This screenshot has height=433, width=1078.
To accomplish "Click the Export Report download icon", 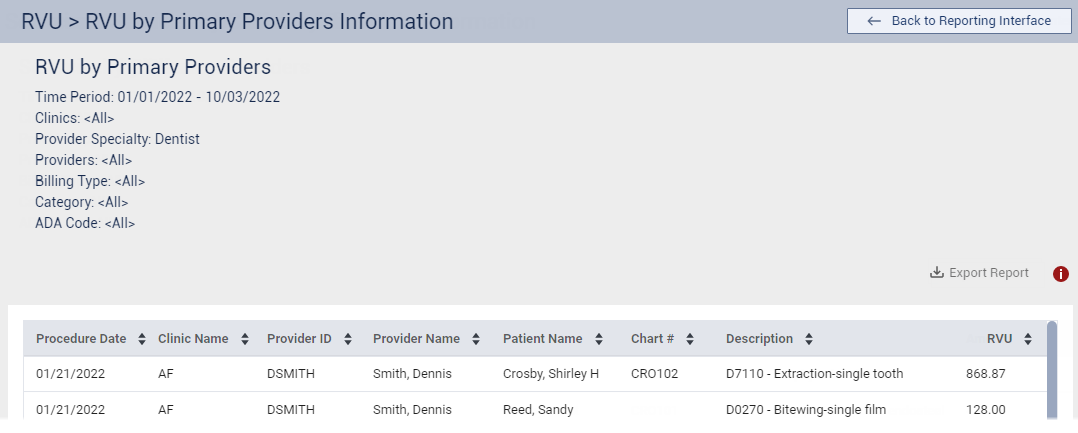I will [x=937, y=273].
